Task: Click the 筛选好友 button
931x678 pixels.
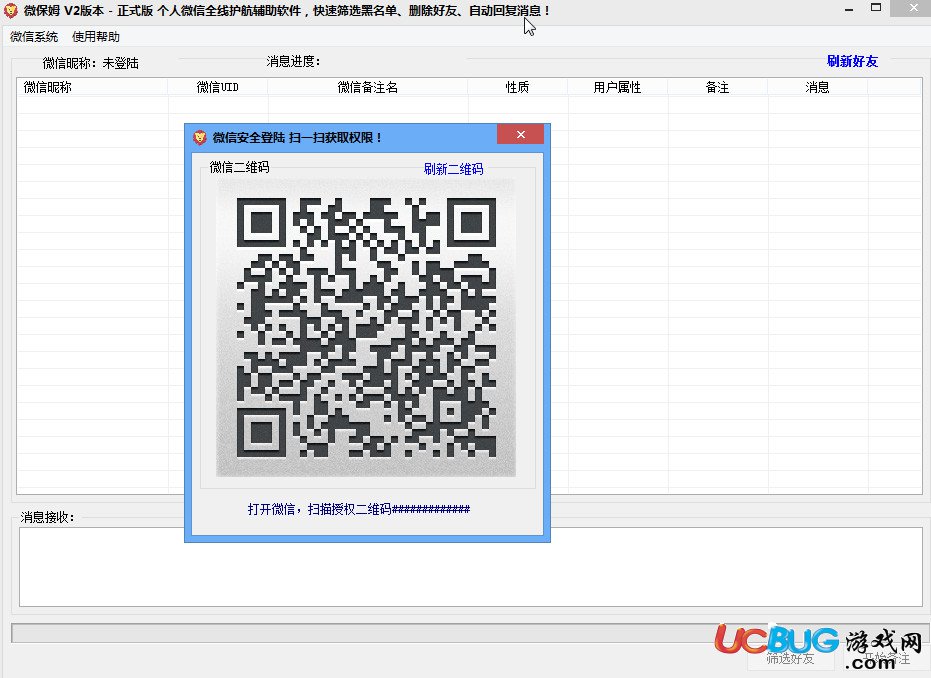Action: [x=790, y=658]
